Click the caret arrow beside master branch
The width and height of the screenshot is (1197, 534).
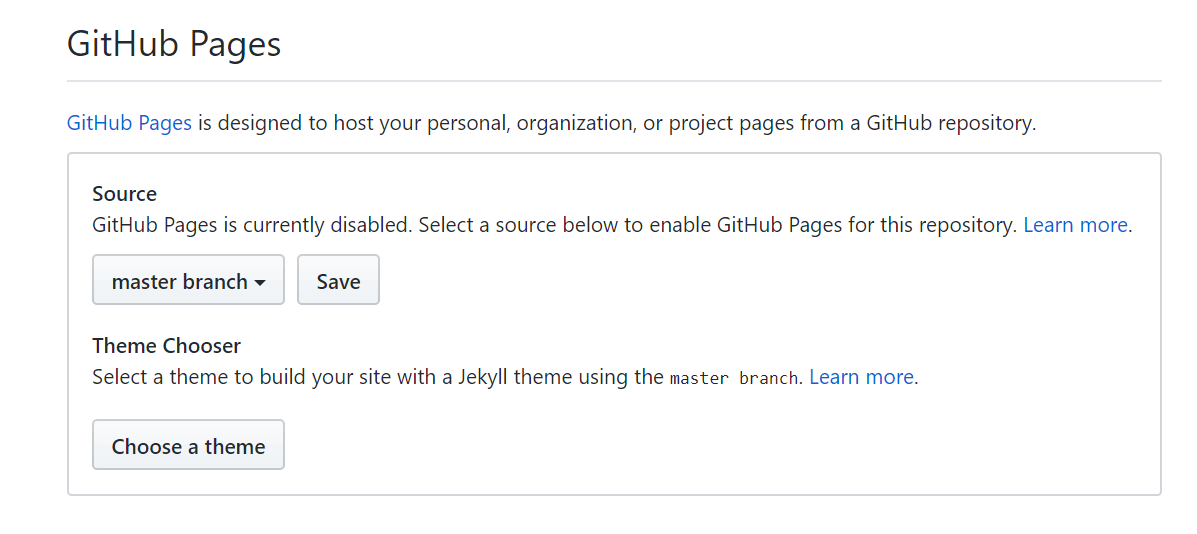click(x=261, y=283)
